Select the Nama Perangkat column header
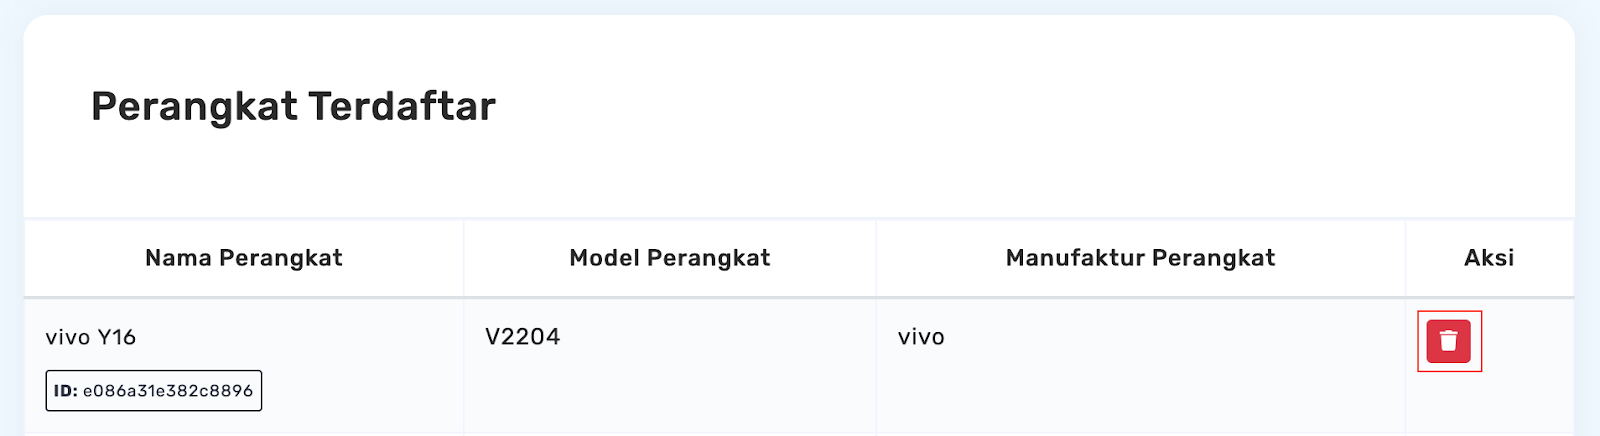1600x436 pixels. (x=244, y=258)
